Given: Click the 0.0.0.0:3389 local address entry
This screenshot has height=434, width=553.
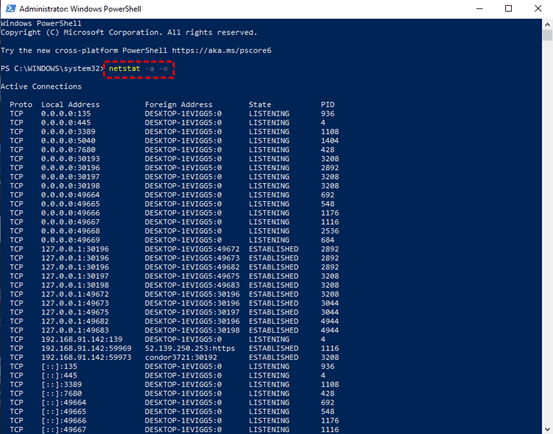Looking at the screenshot, I should (x=68, y=132).
